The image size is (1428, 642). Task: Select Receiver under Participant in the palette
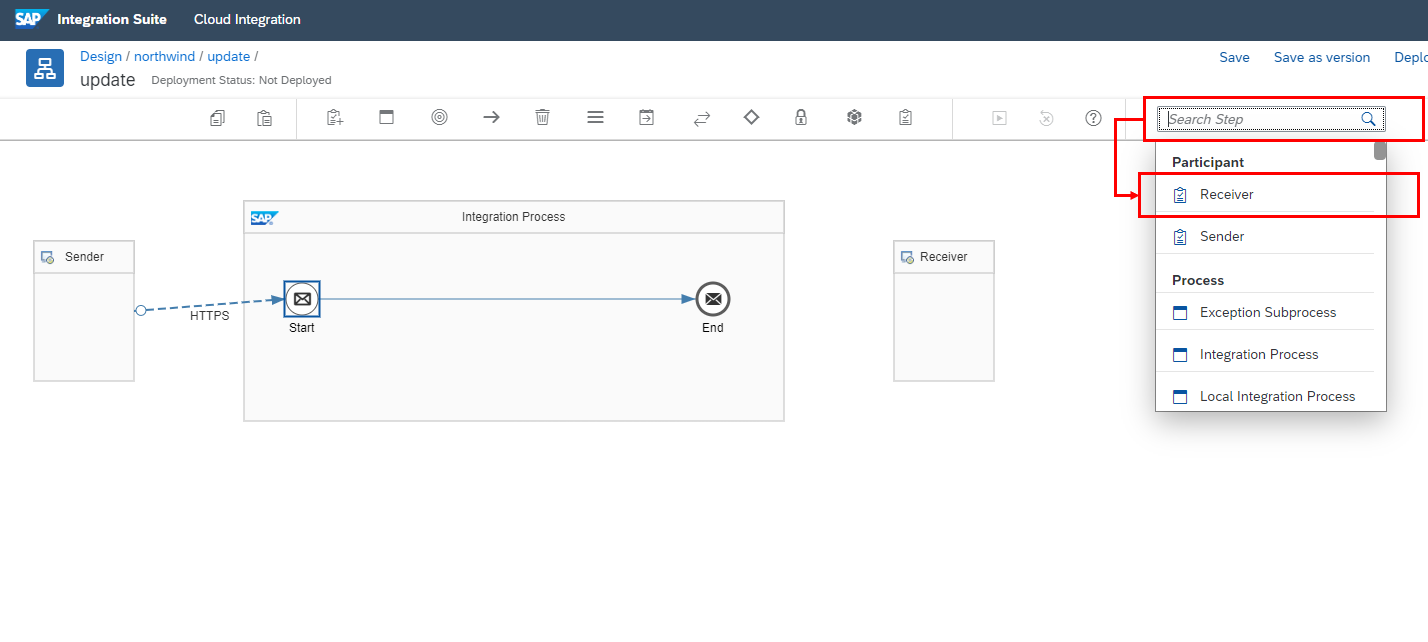coord(1227,194)
